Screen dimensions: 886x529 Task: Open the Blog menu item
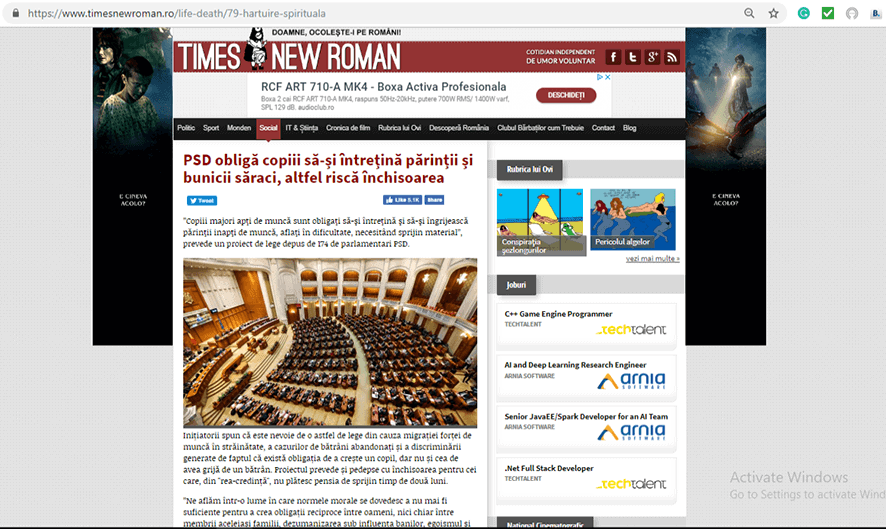(629, 128)
